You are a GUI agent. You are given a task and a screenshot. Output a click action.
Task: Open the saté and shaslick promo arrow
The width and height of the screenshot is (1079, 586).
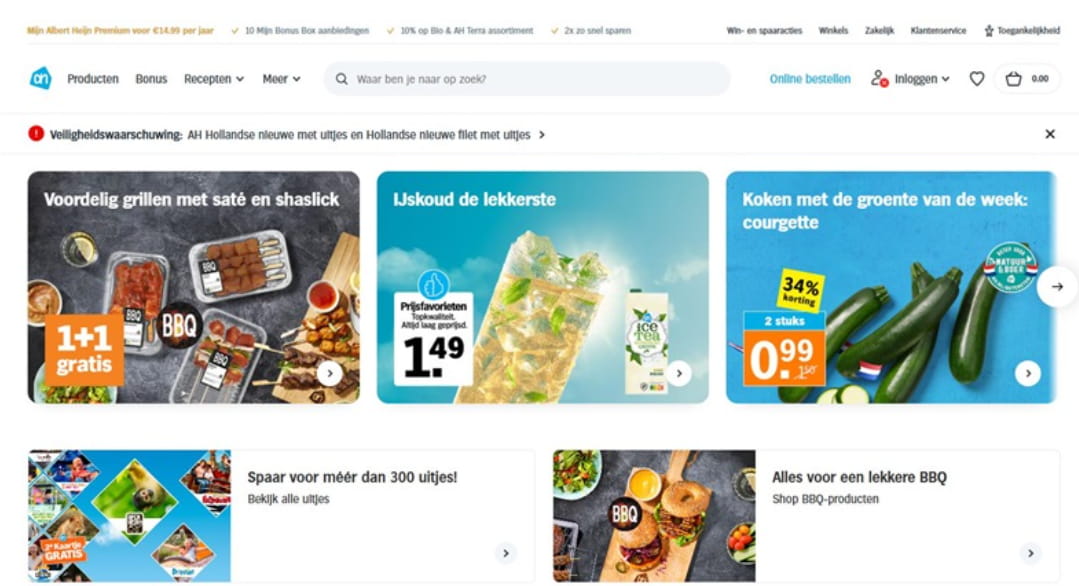330,373
